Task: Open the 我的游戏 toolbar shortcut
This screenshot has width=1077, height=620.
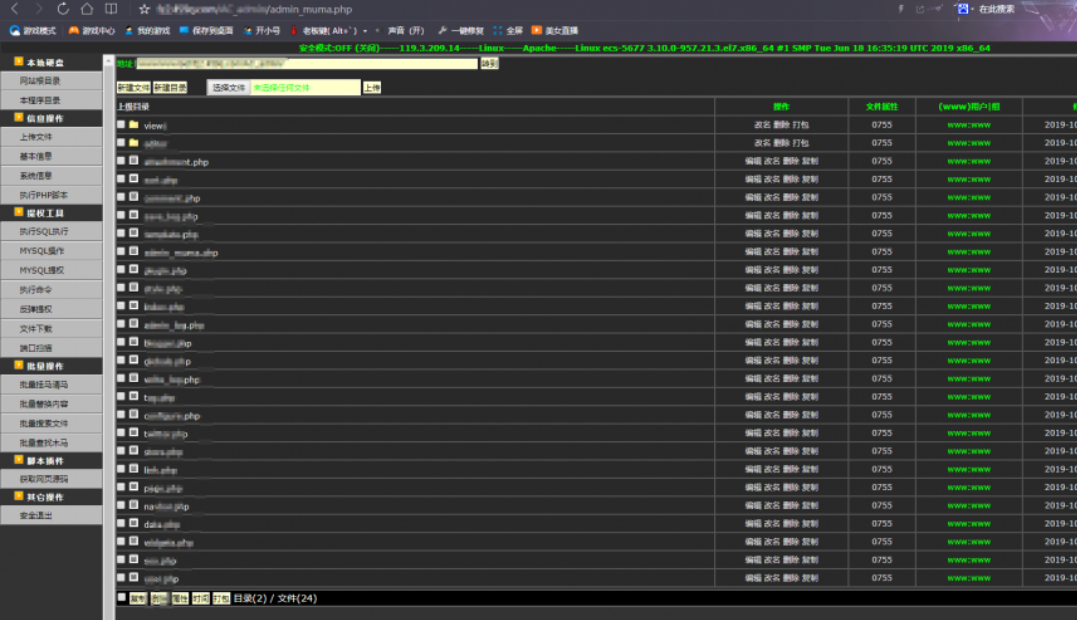Action: coord(147,30)
